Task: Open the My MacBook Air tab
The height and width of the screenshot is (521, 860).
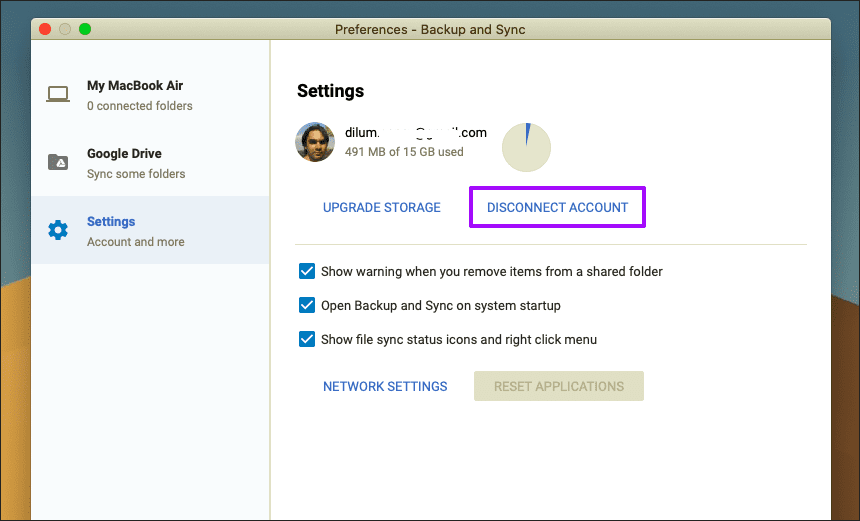Action: tap(150, 94)
